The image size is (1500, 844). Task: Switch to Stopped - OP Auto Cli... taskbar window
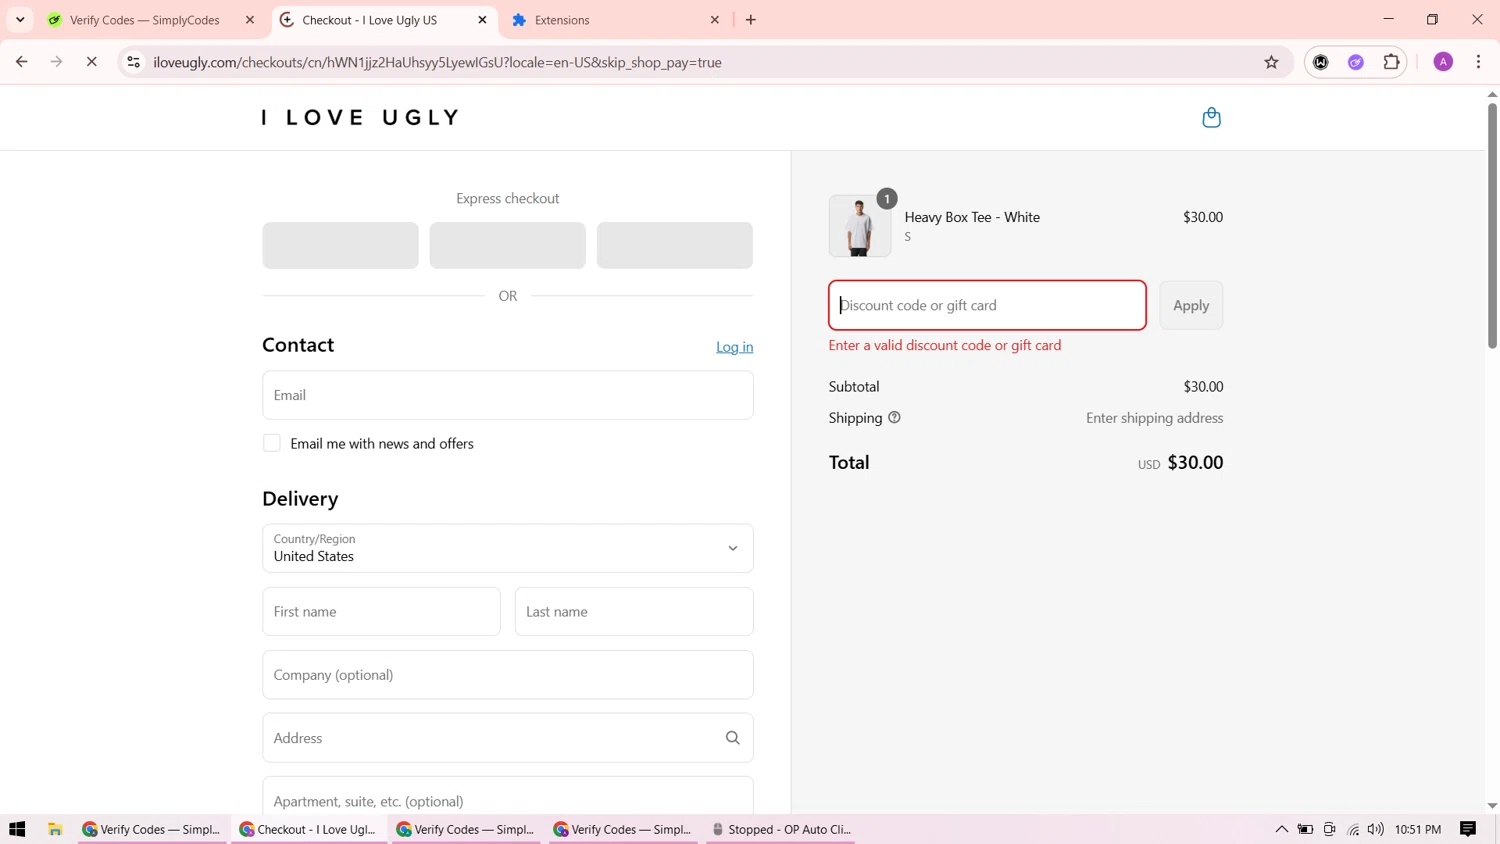coord(781,829)
